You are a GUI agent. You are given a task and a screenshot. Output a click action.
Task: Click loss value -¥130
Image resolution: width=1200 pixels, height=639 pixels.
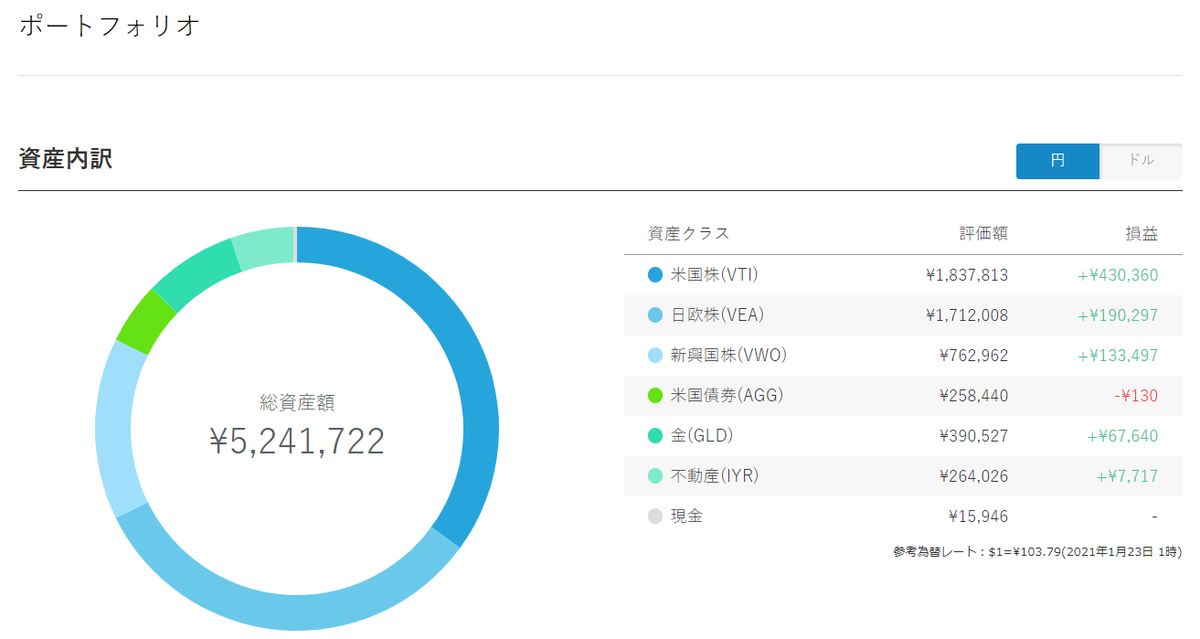(1136, 396)
